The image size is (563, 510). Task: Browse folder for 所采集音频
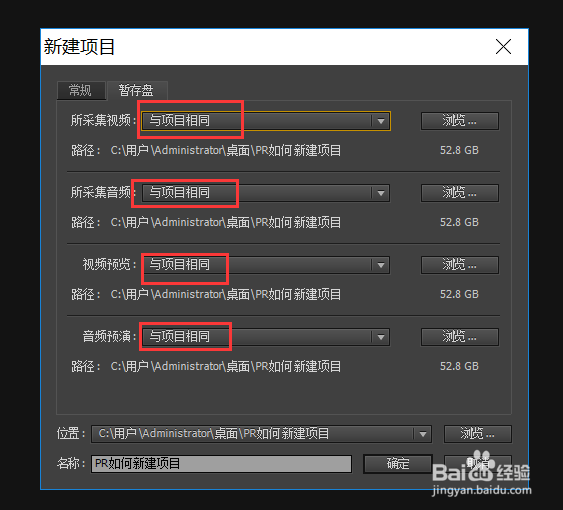460,193
